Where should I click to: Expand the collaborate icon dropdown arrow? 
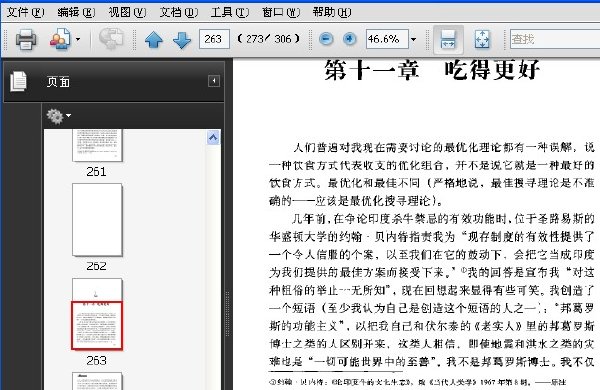click(x=78, y=39)
